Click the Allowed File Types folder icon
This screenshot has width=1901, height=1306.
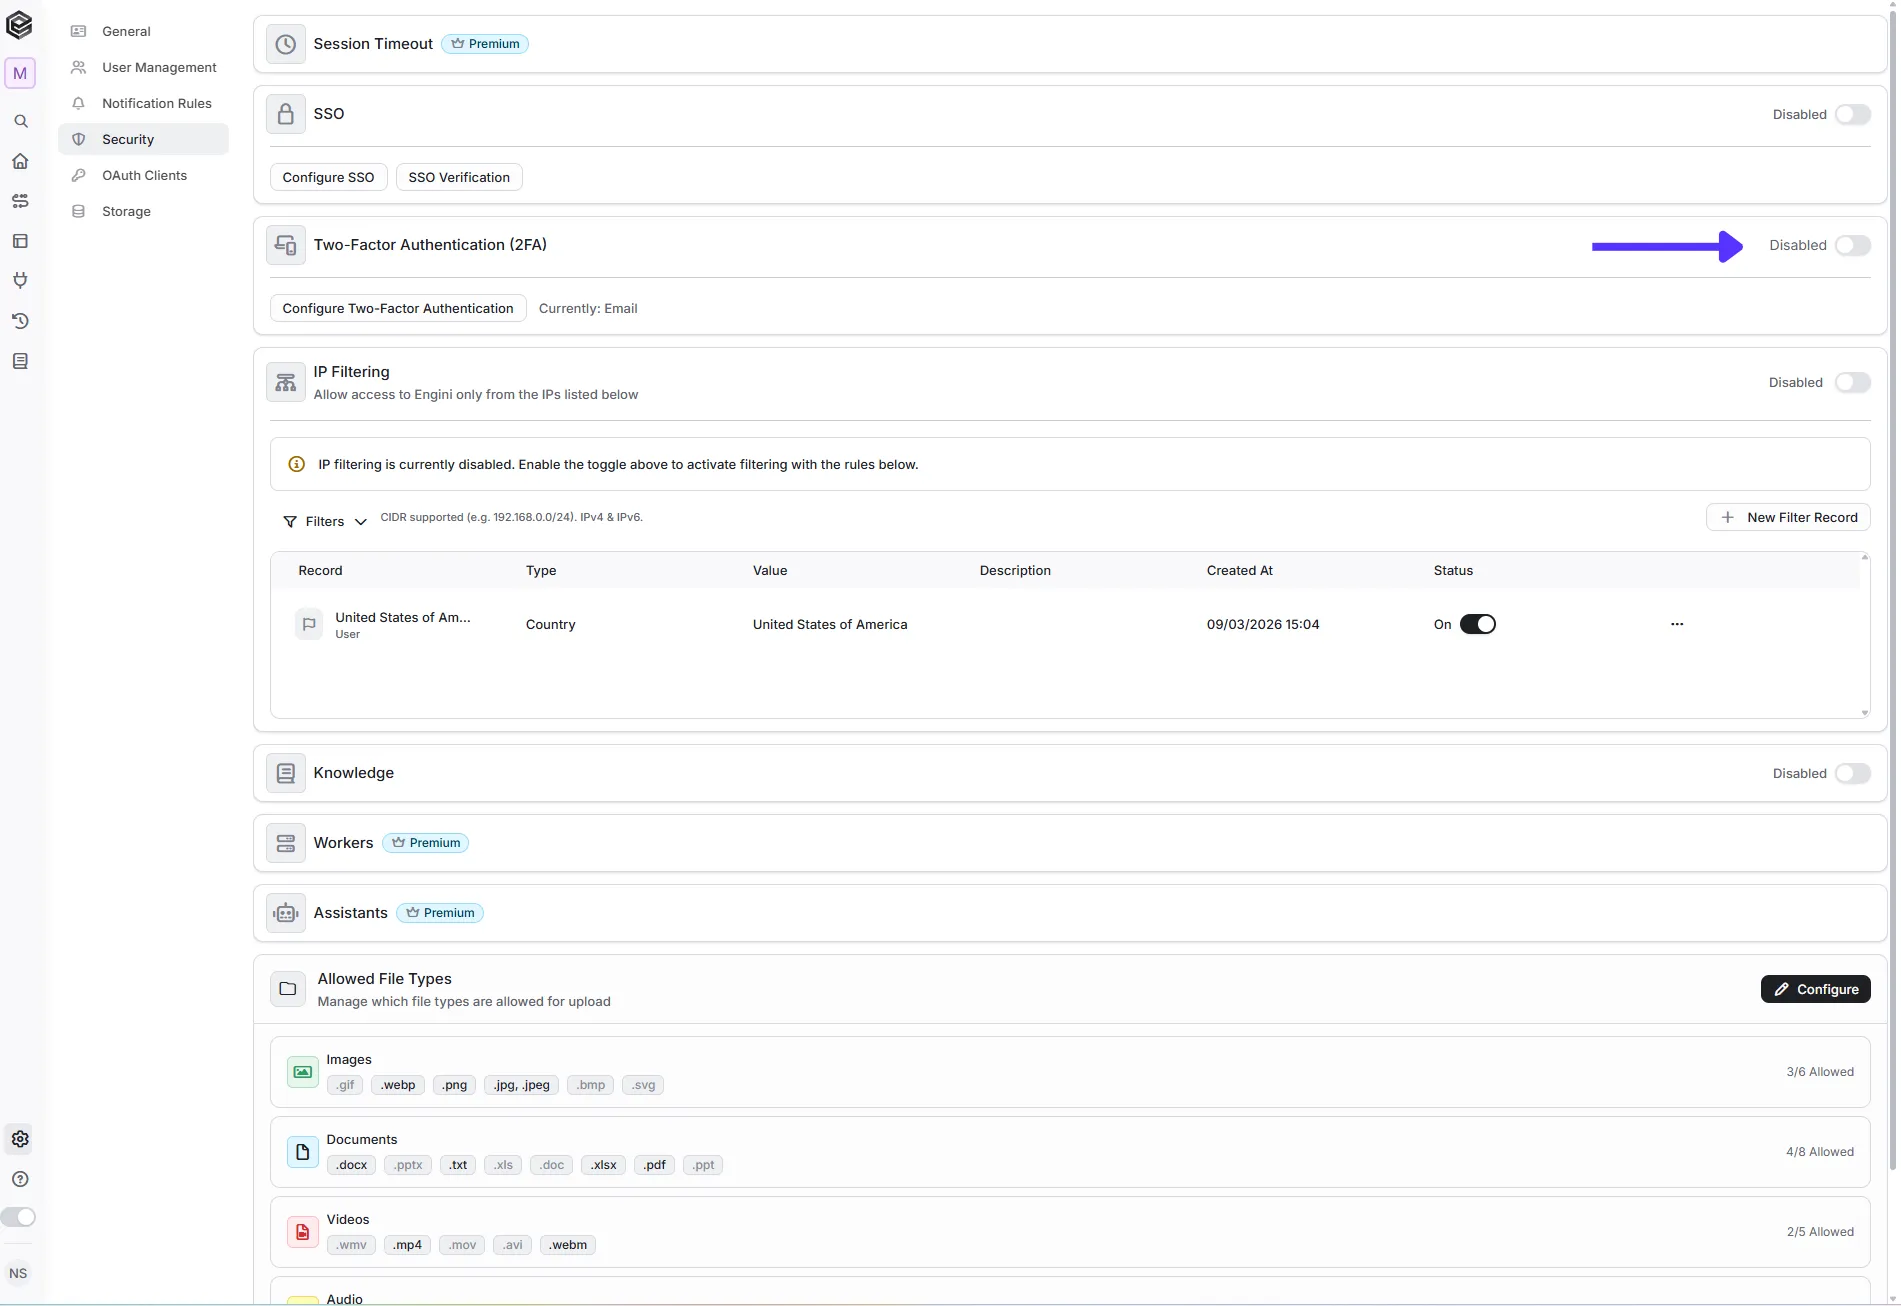[288, 989]
